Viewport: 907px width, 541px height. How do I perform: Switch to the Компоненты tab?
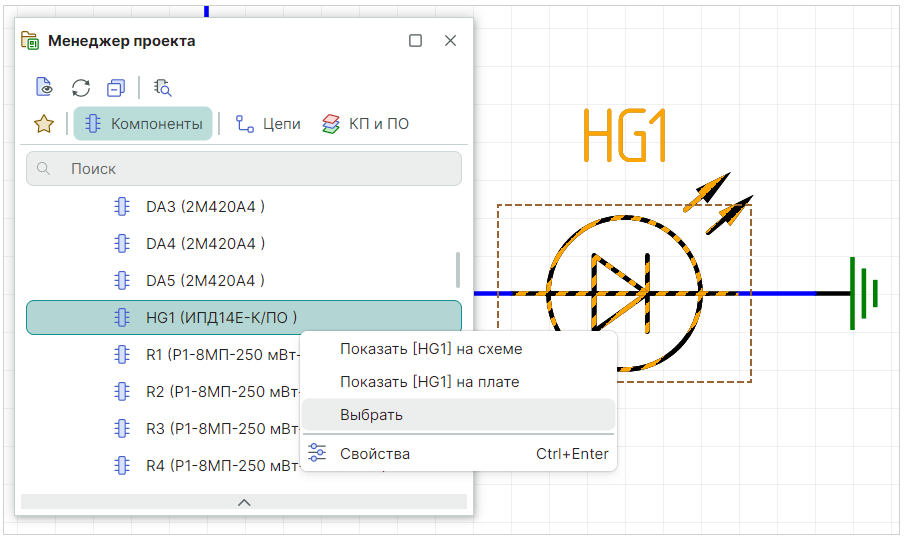143,124
